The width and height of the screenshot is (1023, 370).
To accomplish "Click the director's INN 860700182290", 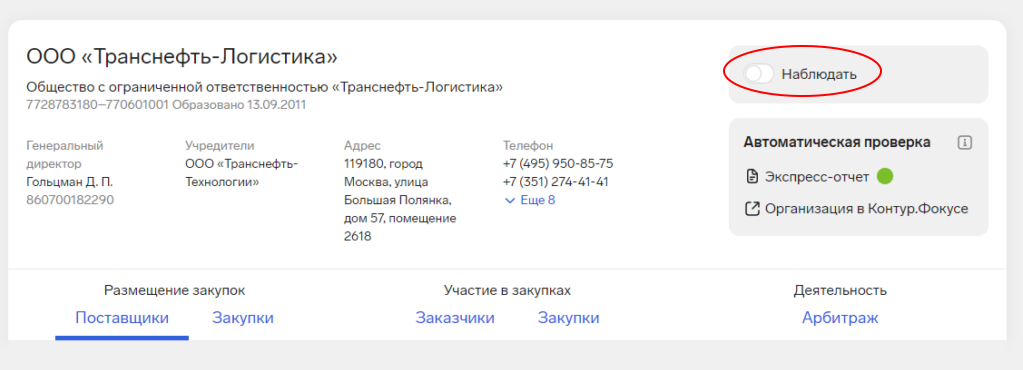I will point(70,200).
